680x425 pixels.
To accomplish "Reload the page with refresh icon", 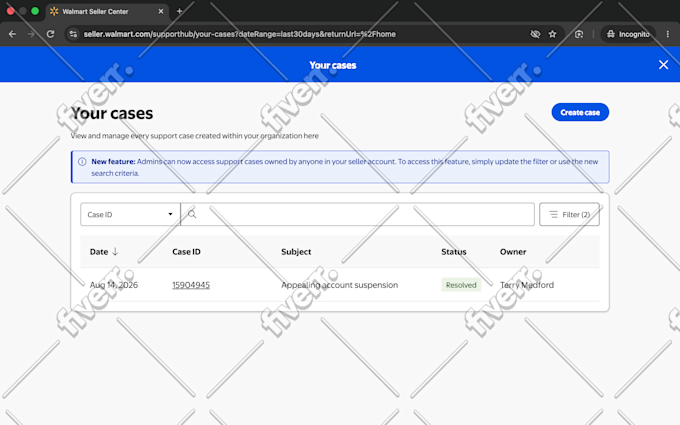I will pyautogui.click(x=50, y=34).
